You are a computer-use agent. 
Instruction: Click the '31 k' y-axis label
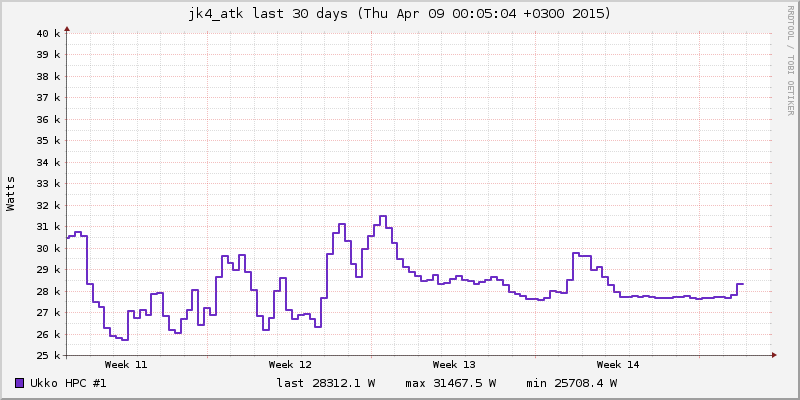pyautogui.click(x=49, y=227)
